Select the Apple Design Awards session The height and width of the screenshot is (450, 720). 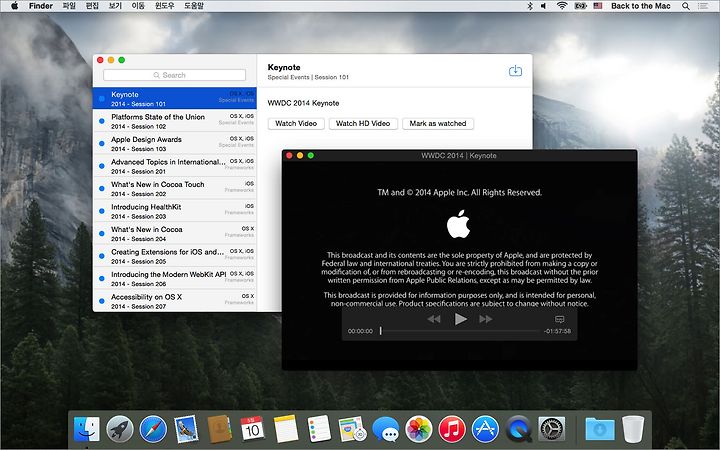pos(174,143)
